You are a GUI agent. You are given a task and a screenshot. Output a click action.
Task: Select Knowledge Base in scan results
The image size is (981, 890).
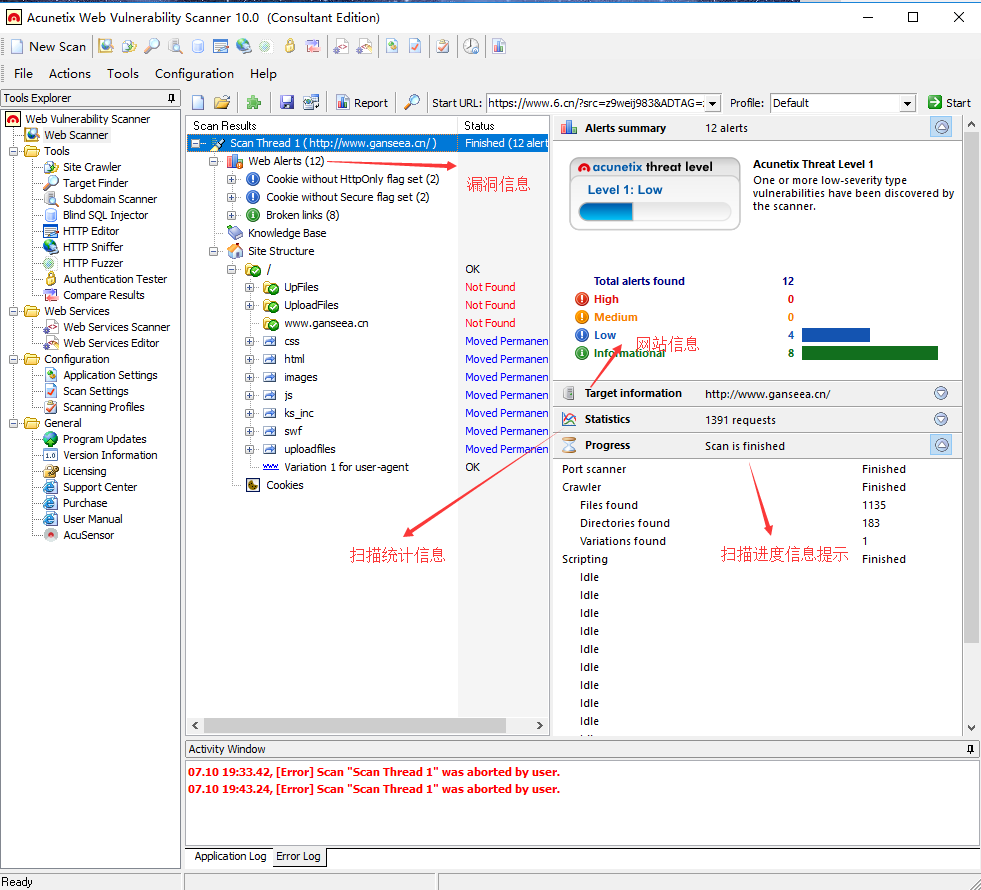point(287,233)
